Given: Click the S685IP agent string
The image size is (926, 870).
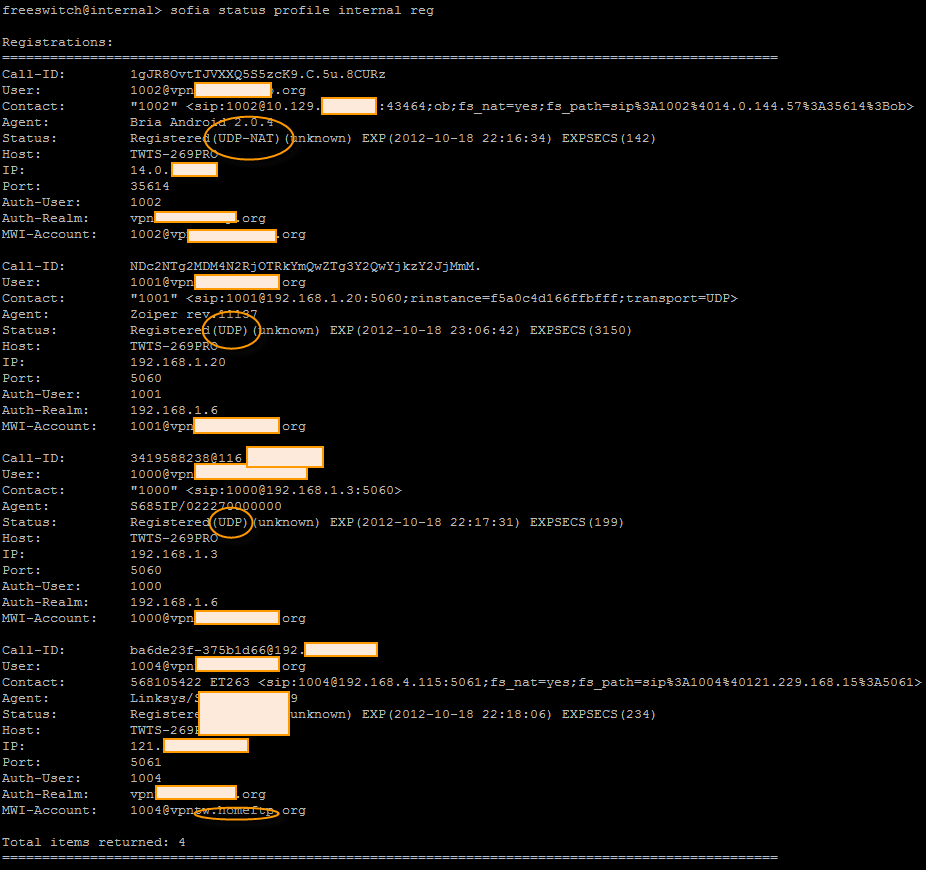Looking at the screenshot, I should pos(206,506).
